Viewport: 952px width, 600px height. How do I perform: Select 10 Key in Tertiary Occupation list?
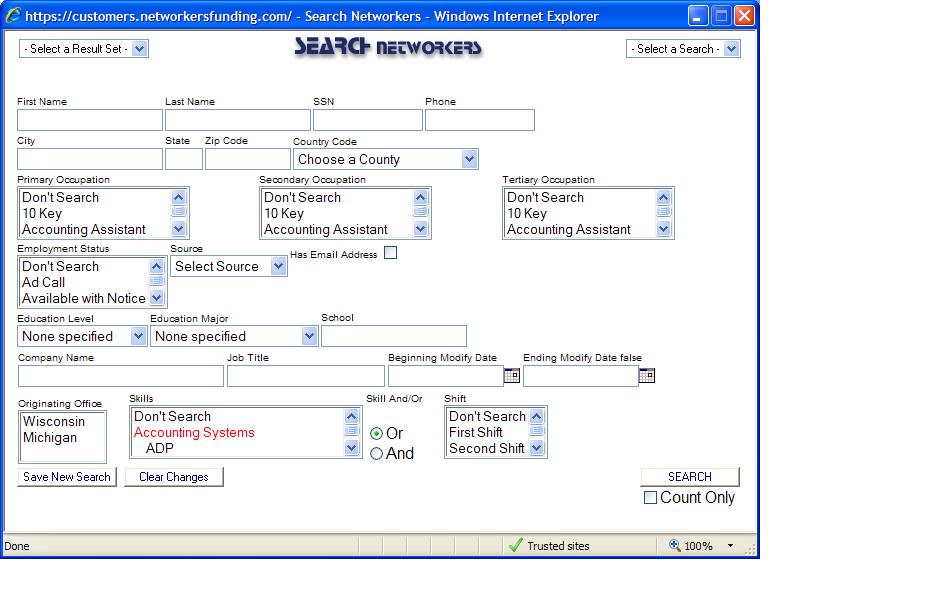[x=581, y=213]
